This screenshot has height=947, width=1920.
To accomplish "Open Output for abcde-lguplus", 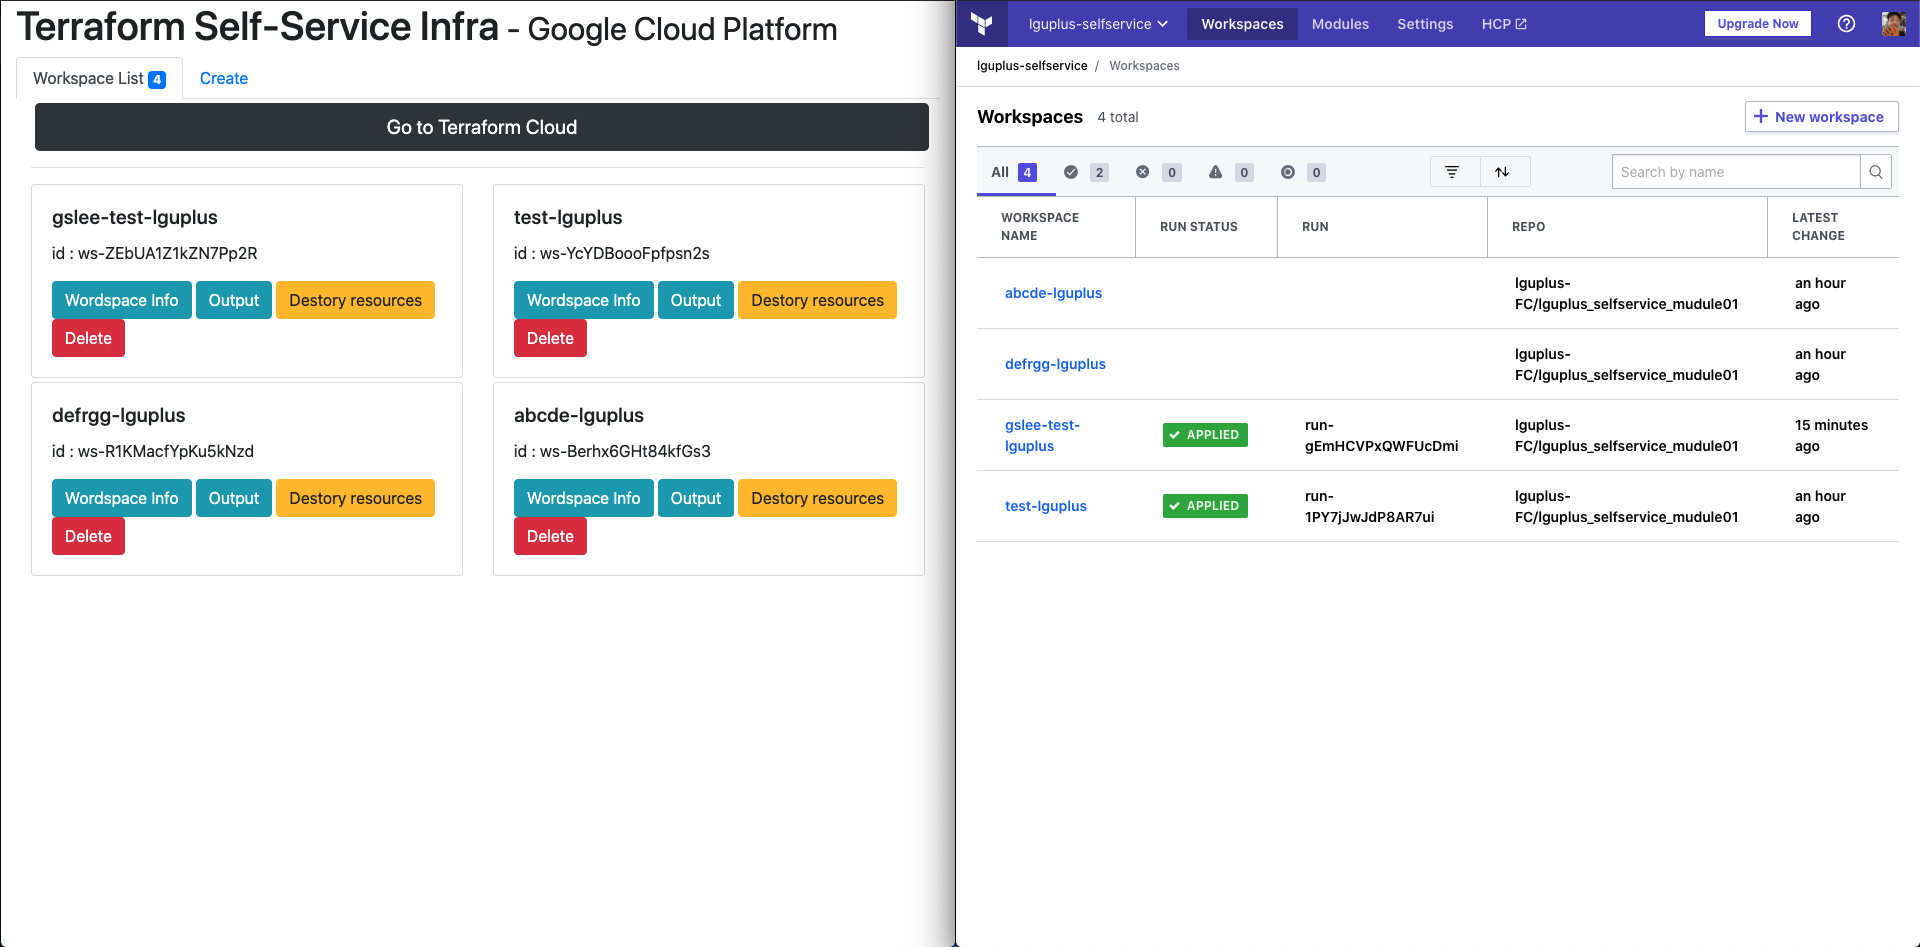I will (696, 498).
